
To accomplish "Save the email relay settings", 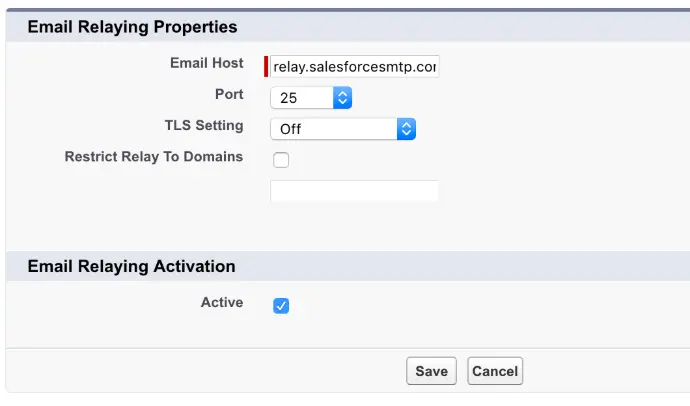I will pos(431,371).
